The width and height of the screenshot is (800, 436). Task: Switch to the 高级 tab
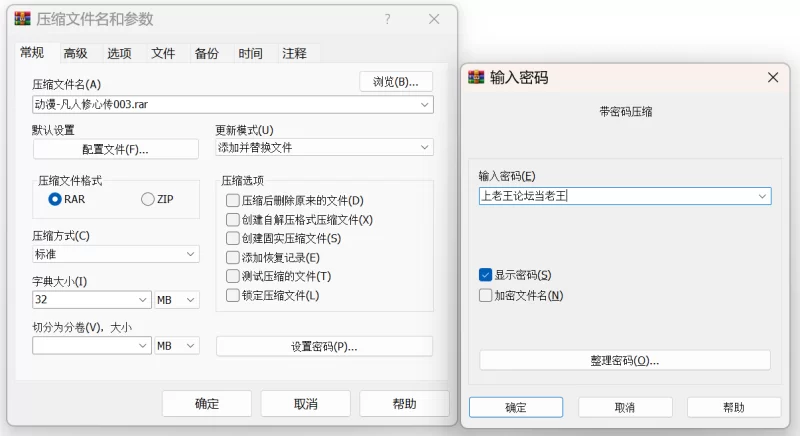pyautogui.click(x=75, y=53)
